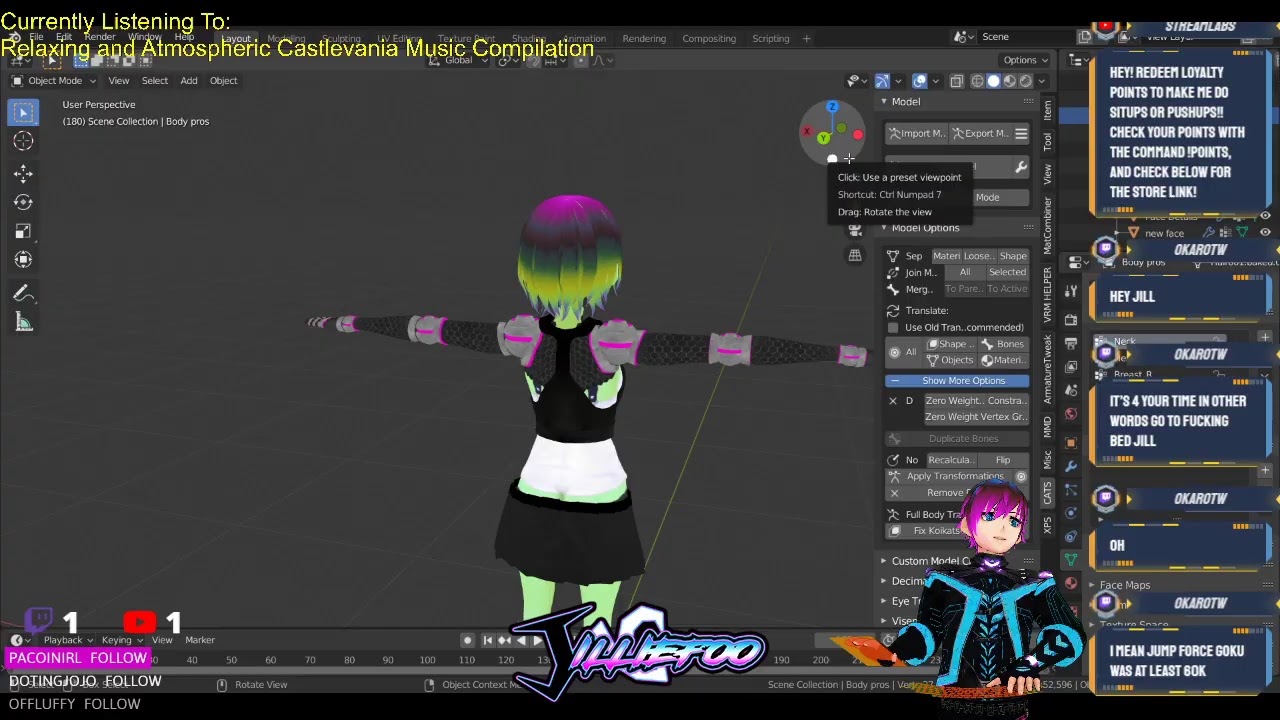Screen dimensions: 1280x720
Task: Open Modifier properties wrench tab
Action: coord(1071,467)
